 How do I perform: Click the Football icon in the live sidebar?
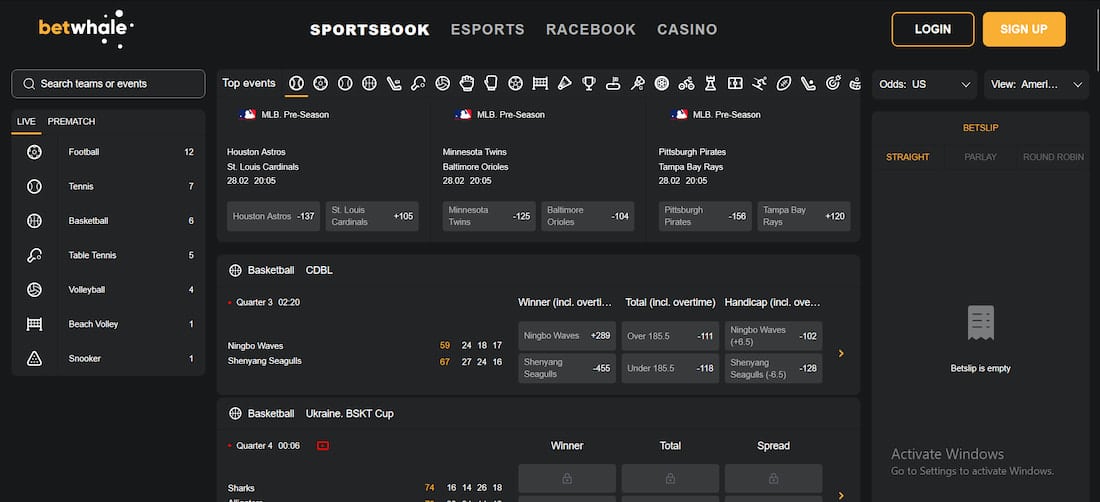pos(34,152)
